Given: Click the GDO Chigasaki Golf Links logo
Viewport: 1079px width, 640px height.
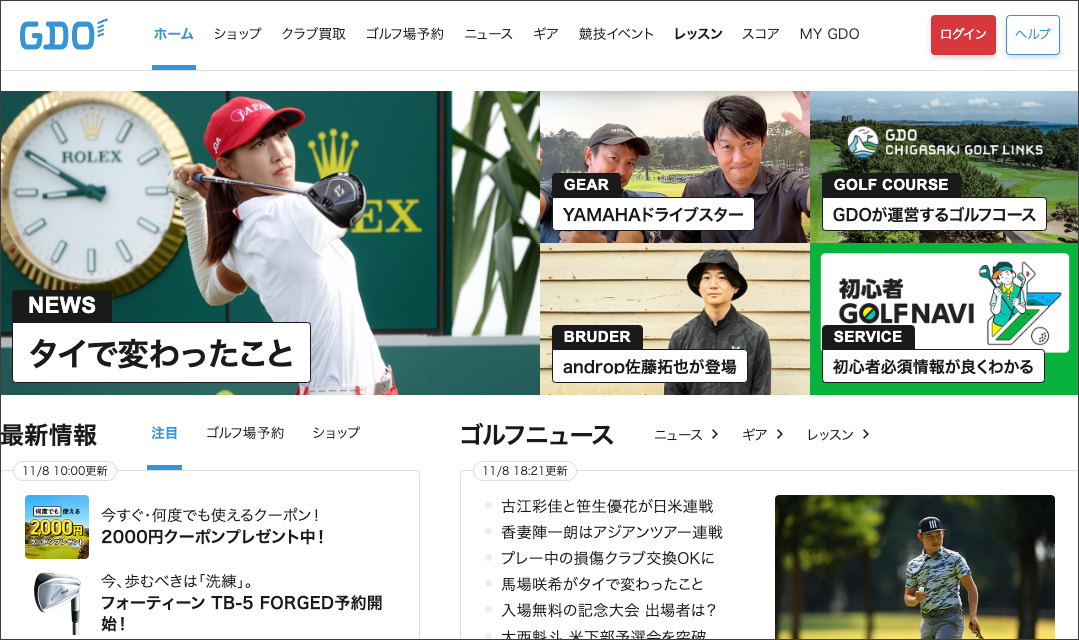Looking at the screenshot, I should [944, 142].
